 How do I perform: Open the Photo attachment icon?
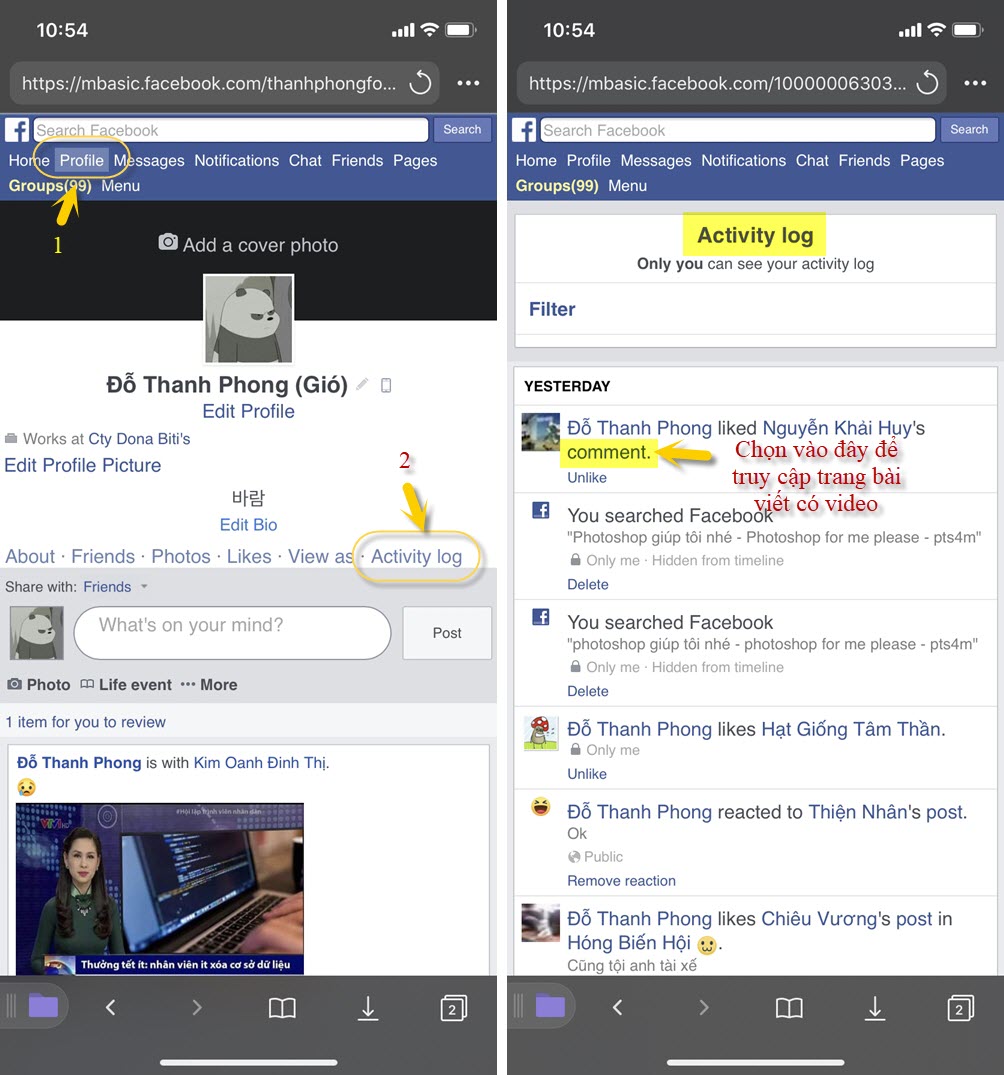(x=16, y=684)
